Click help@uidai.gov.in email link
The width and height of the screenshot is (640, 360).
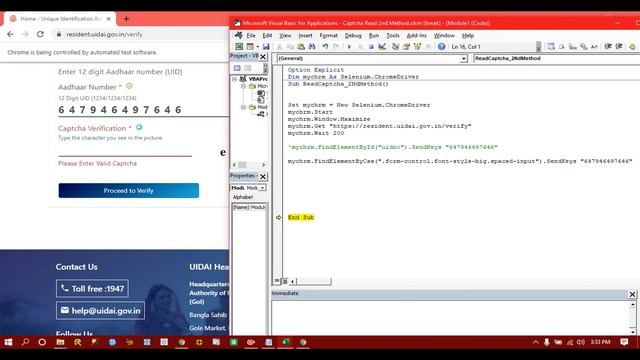100,311
